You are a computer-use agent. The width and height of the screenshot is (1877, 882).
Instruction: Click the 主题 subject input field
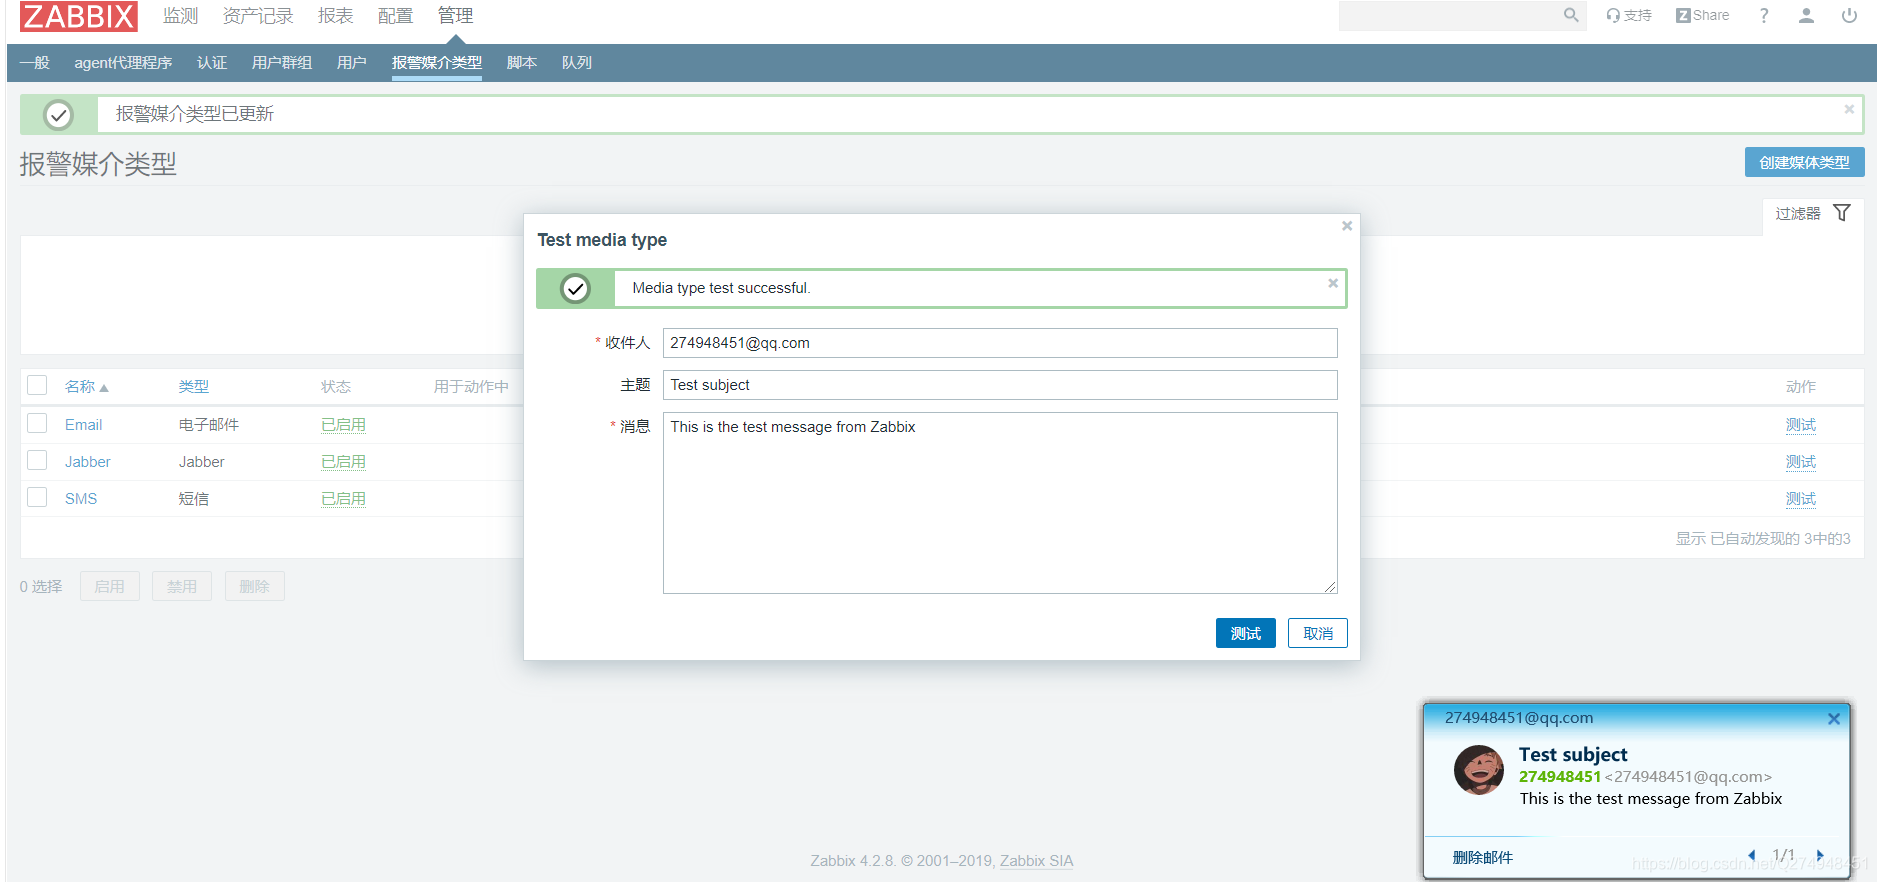(1000, 385)
